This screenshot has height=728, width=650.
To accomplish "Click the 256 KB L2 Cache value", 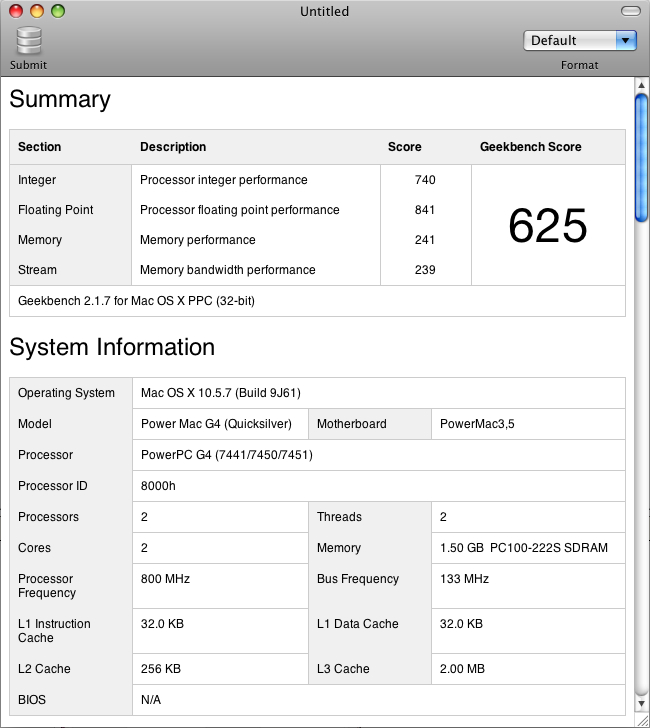I will (x=161, y=669).
